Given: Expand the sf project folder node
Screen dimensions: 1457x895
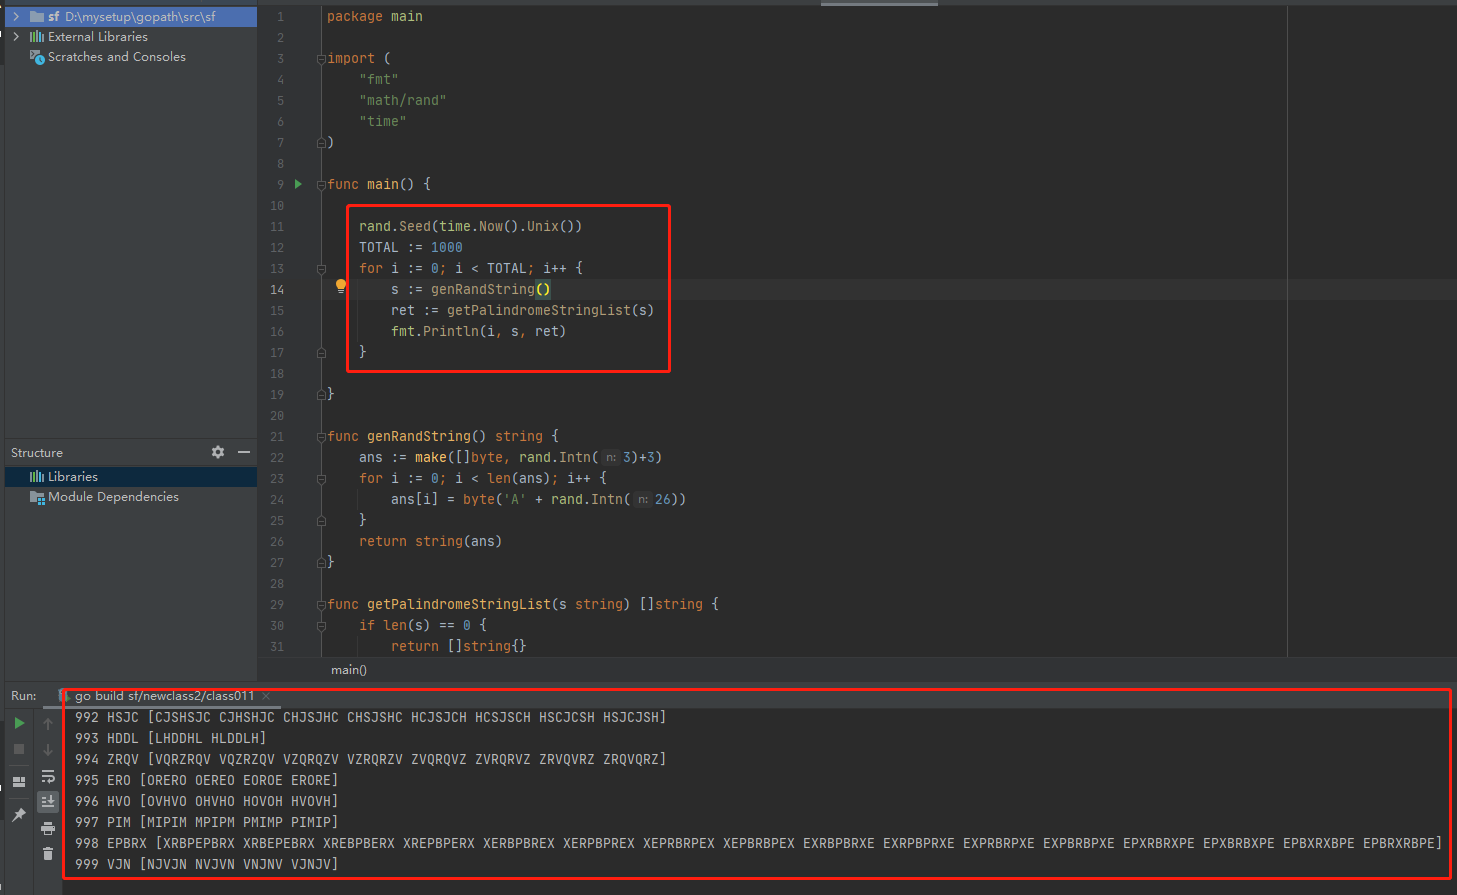Looking at the screenshot, I should (16, 17).
